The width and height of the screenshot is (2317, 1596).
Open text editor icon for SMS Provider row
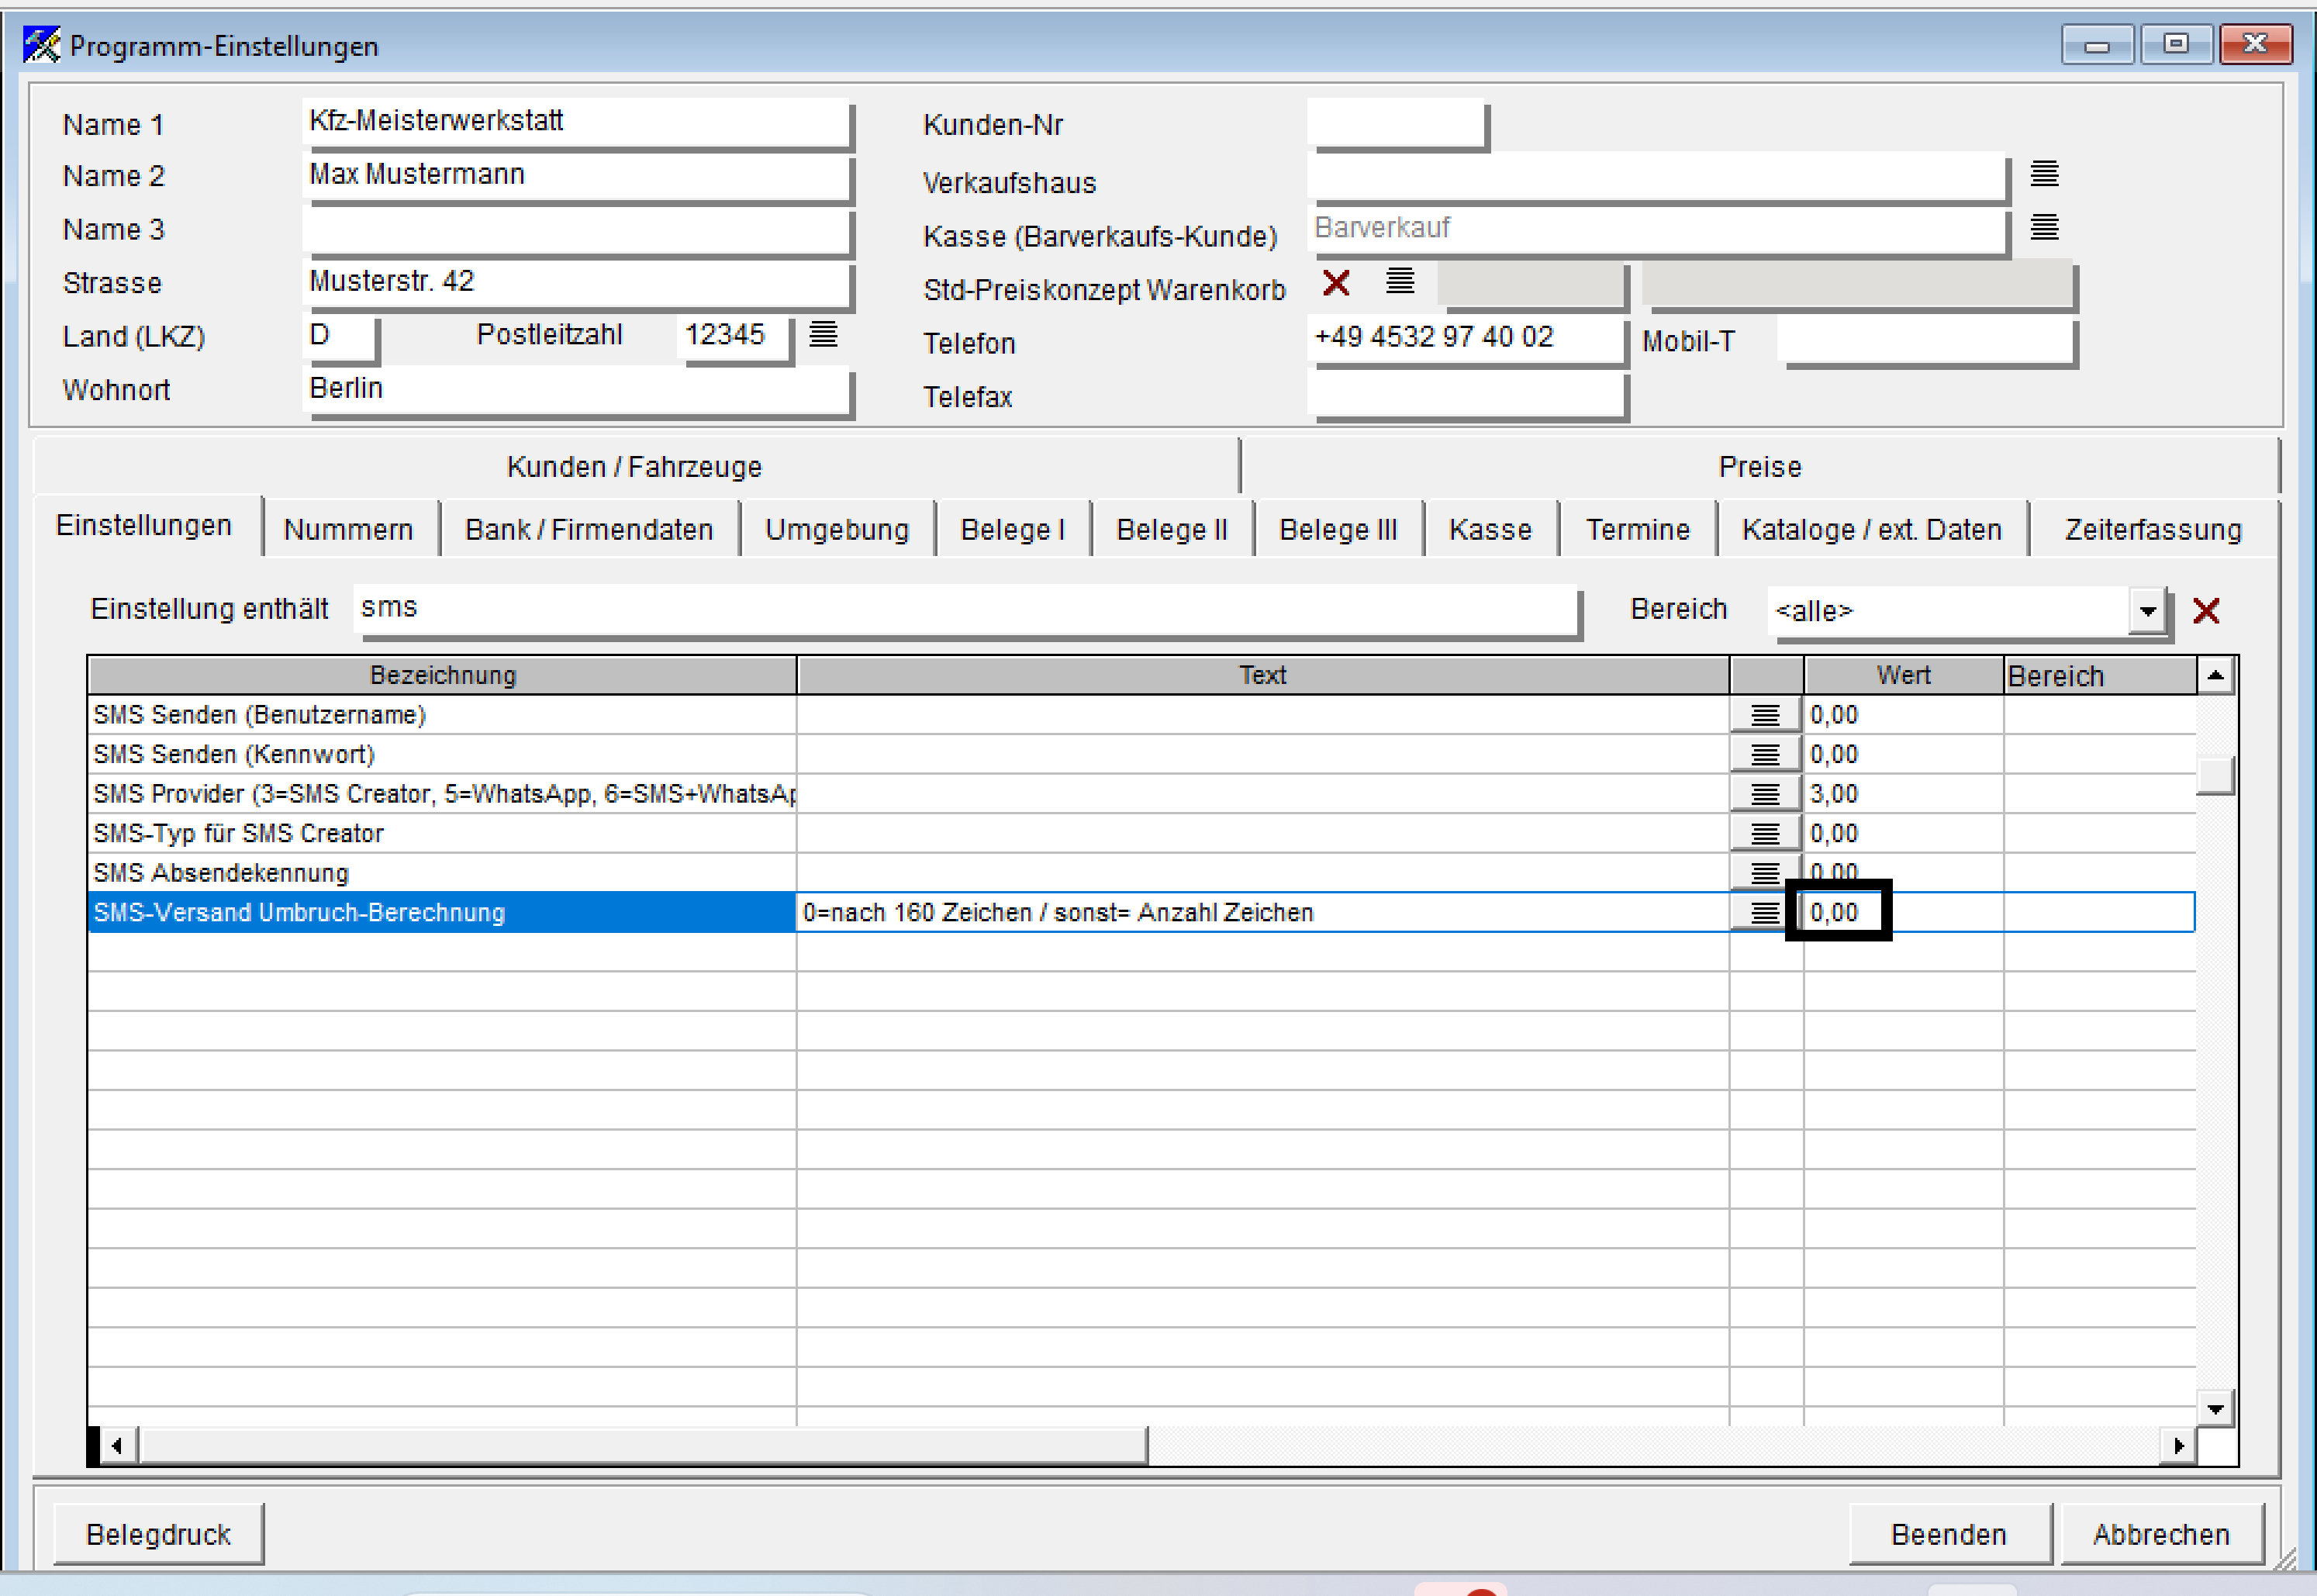coord(1765,794)
